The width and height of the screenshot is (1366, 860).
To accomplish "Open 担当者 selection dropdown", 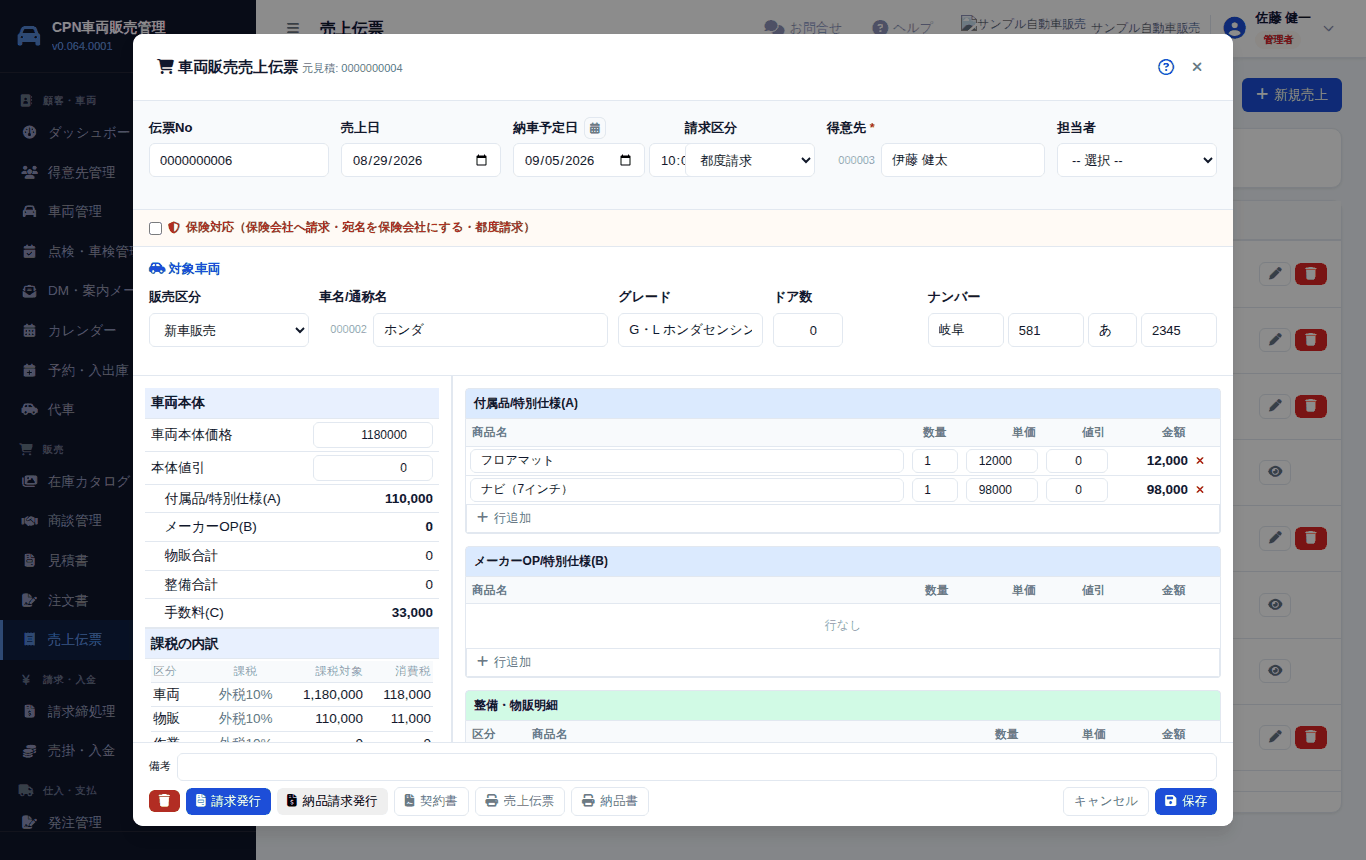I will (x=1137, y=160).
